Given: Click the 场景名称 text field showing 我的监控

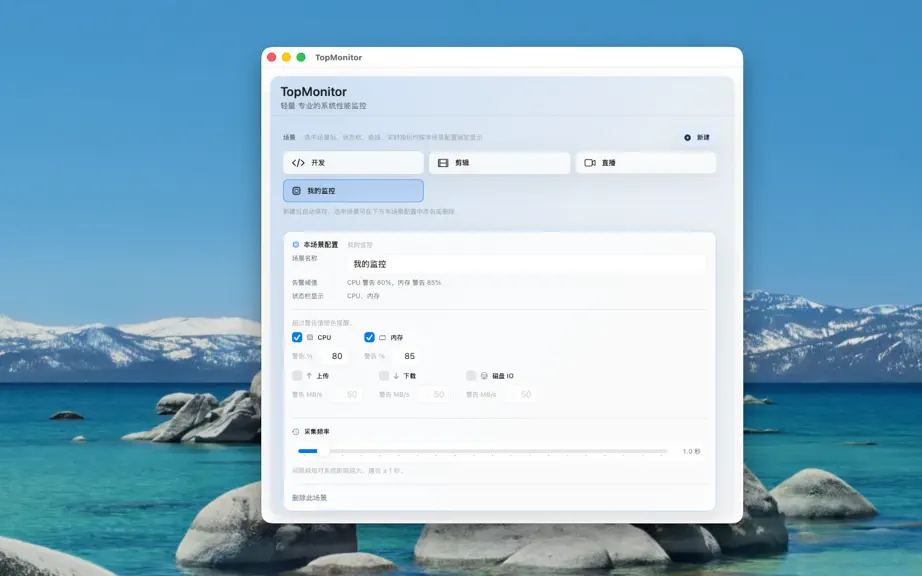Looking at the screenshot, I should point(527,264).
